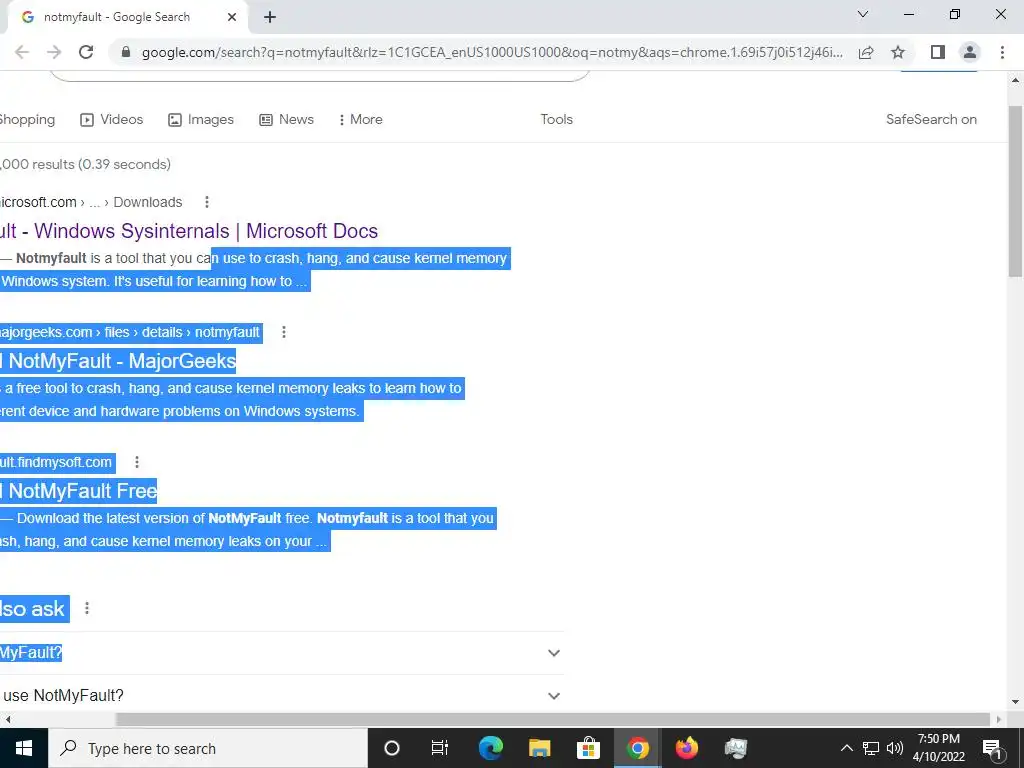Open network status tray icon

[x=871, y=748]
